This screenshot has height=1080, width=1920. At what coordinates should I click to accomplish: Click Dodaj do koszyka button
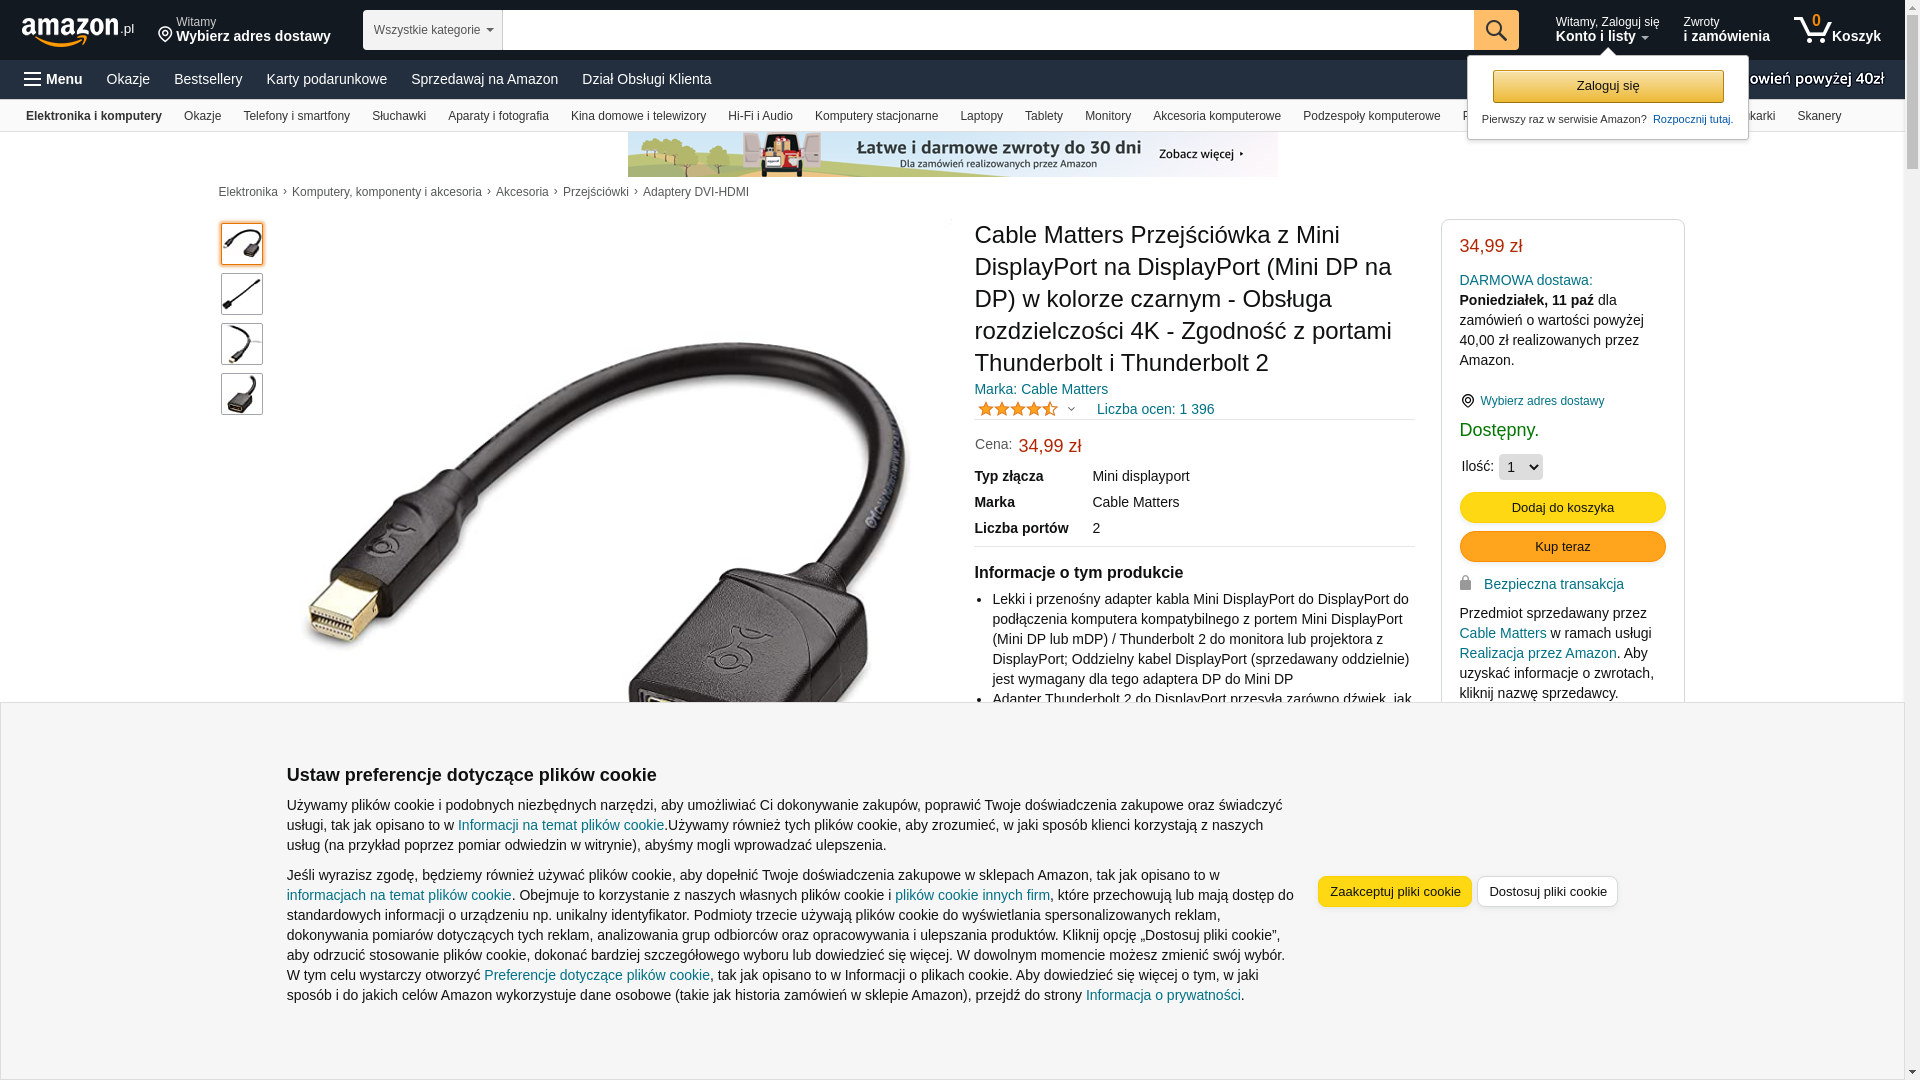point(1562,507)
